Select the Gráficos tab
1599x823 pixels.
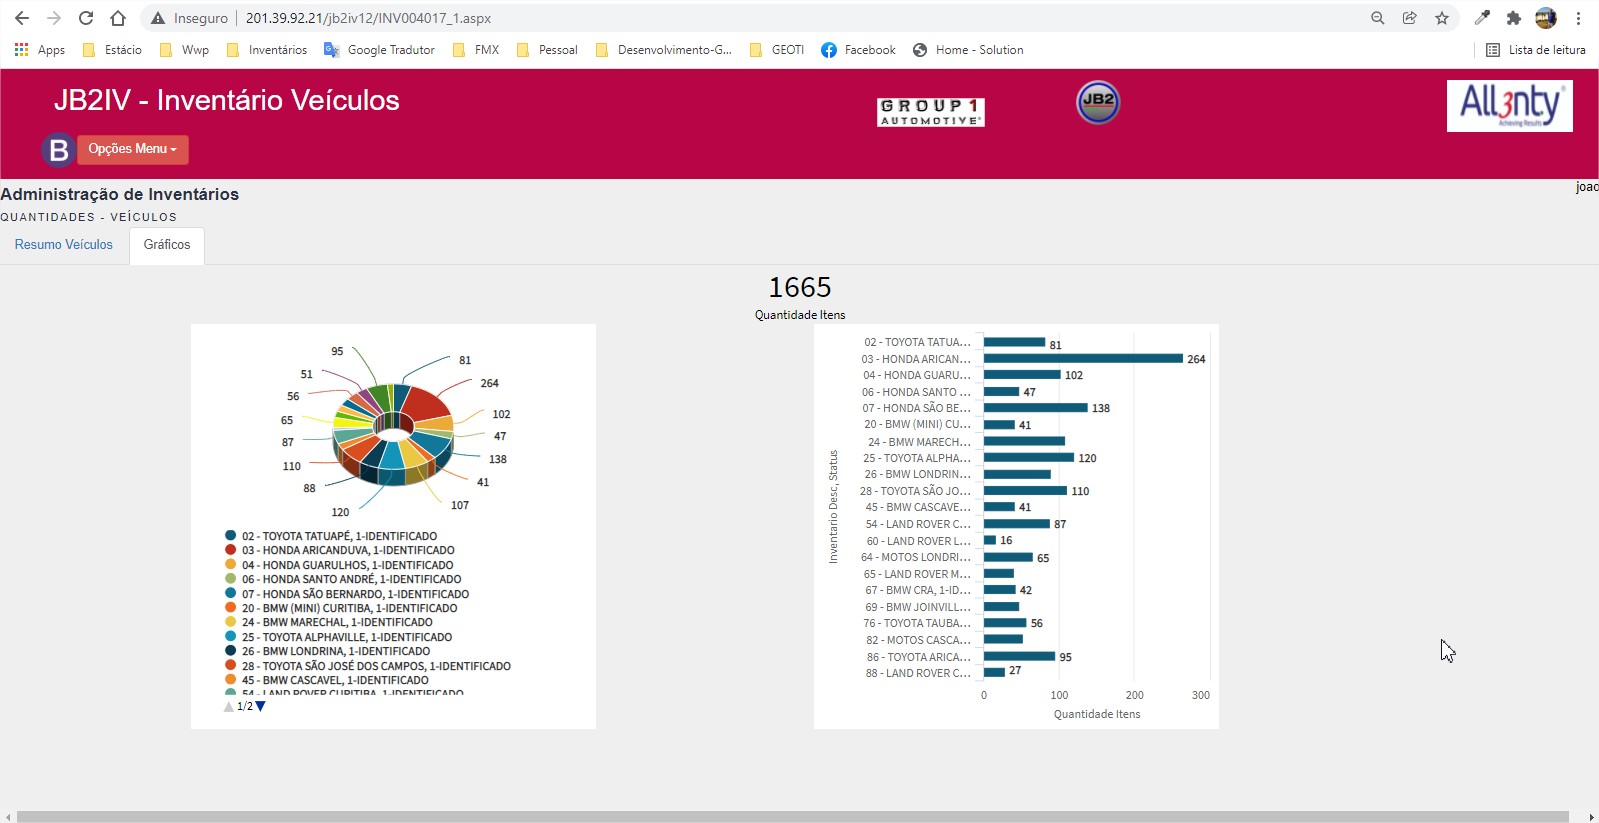pos(167,245)
